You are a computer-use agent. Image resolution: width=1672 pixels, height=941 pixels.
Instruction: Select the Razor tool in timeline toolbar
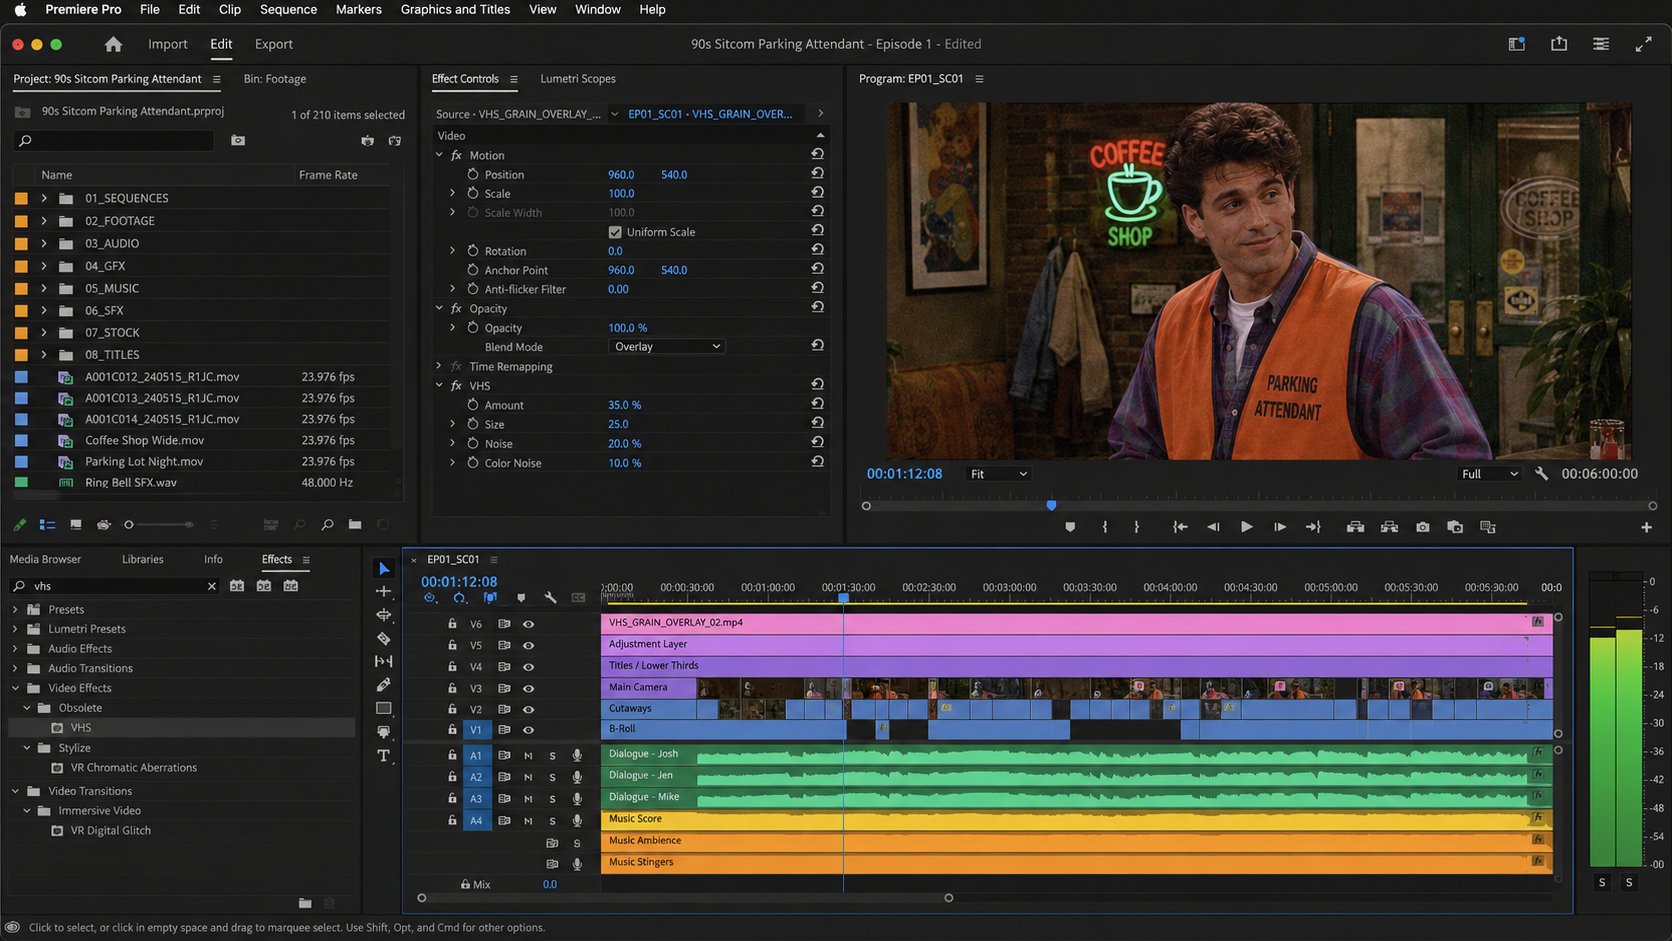click(x=383, y=638)
